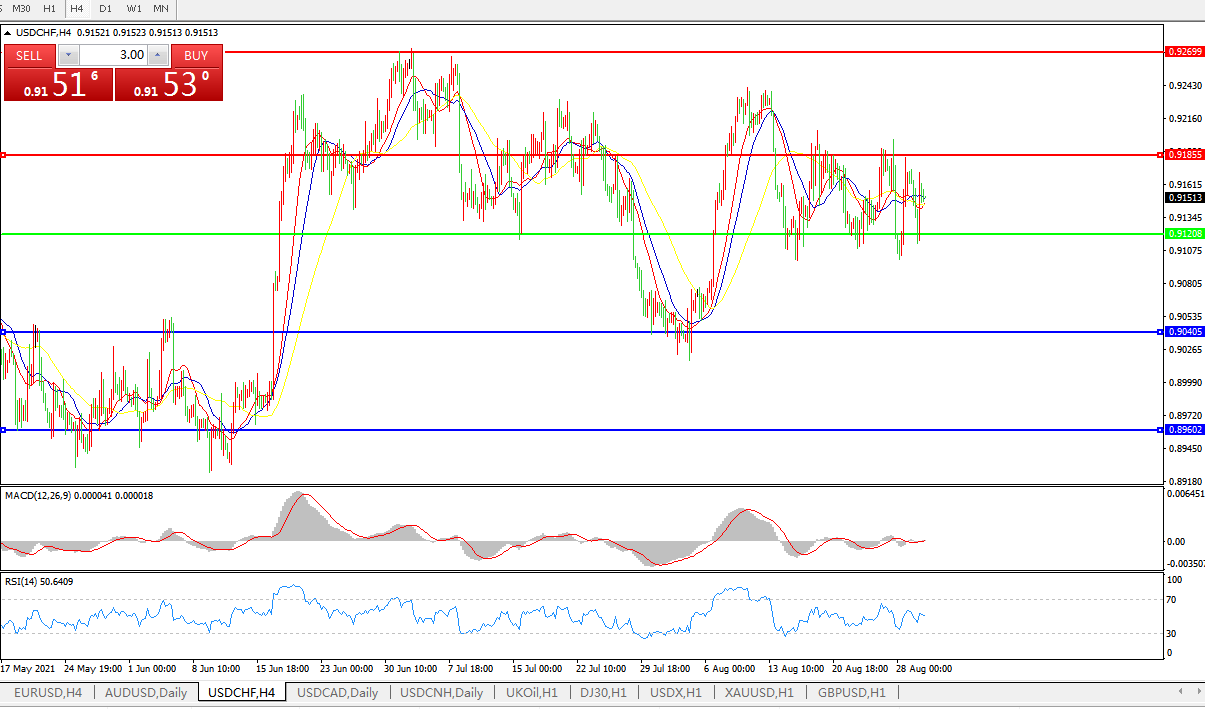The width and height of the screenshot is (1205, 709).
Task: Select the W1 timeframe button
Action: click(134, 8)
